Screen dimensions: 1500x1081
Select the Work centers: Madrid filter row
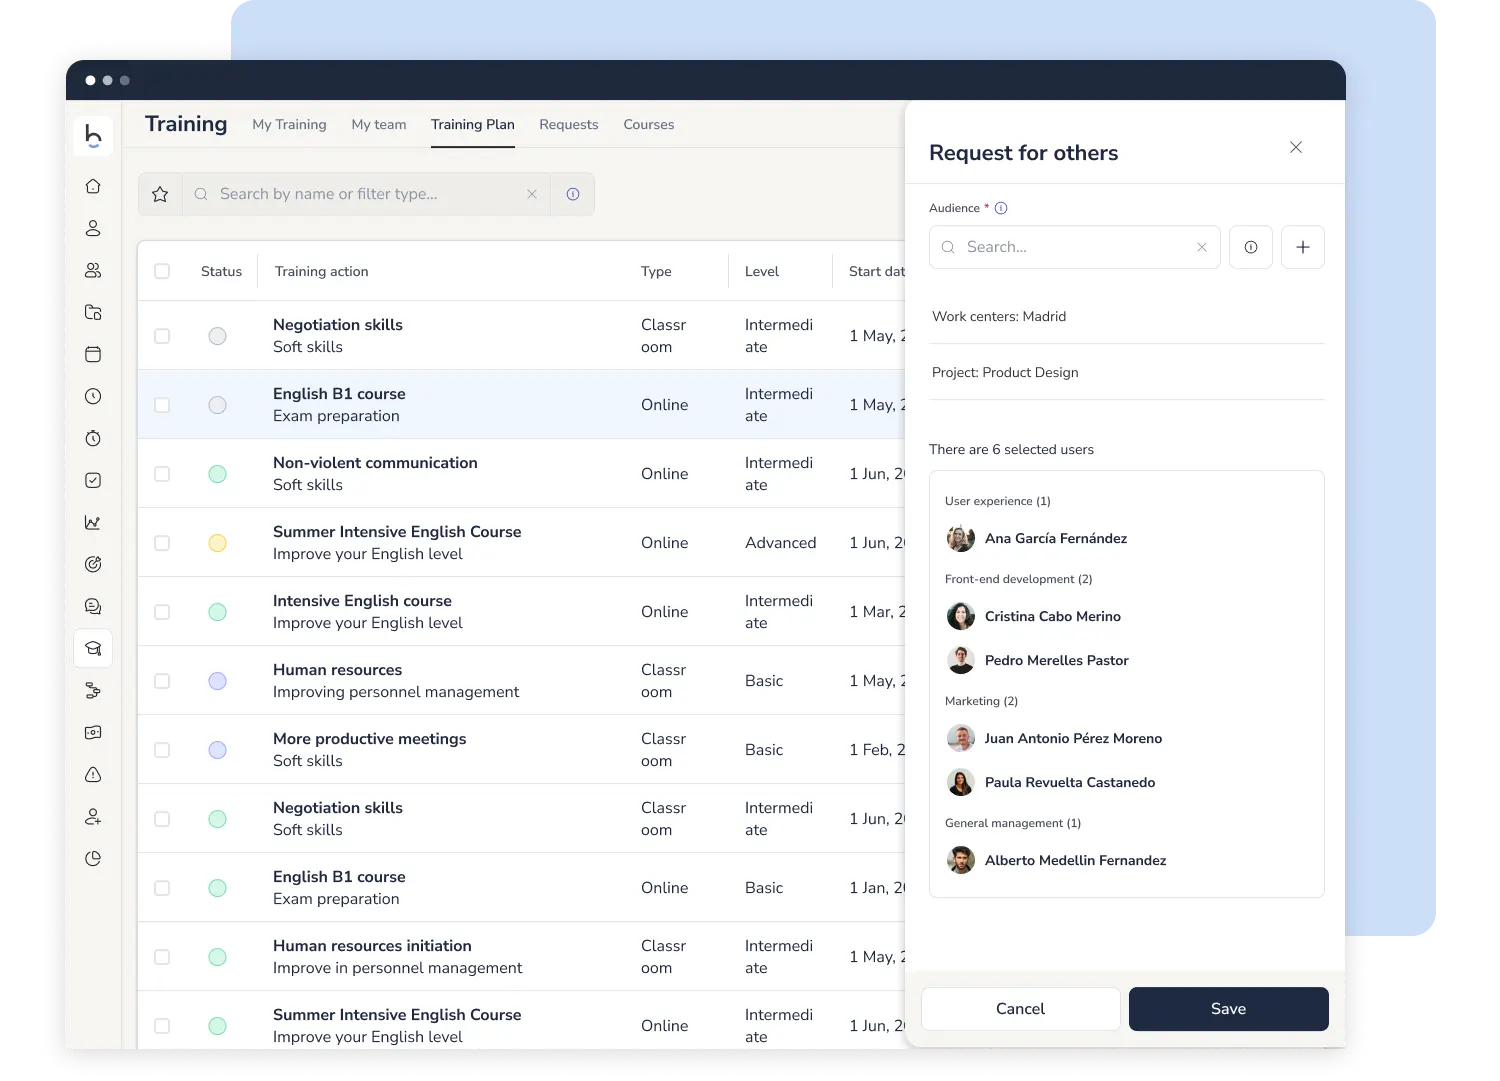pos(1127,316)
